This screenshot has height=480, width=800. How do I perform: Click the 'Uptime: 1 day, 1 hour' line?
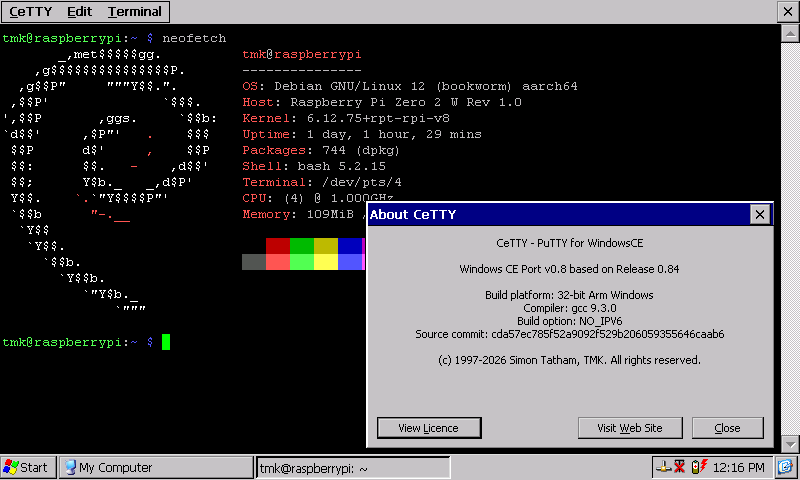tap(362, 134)
